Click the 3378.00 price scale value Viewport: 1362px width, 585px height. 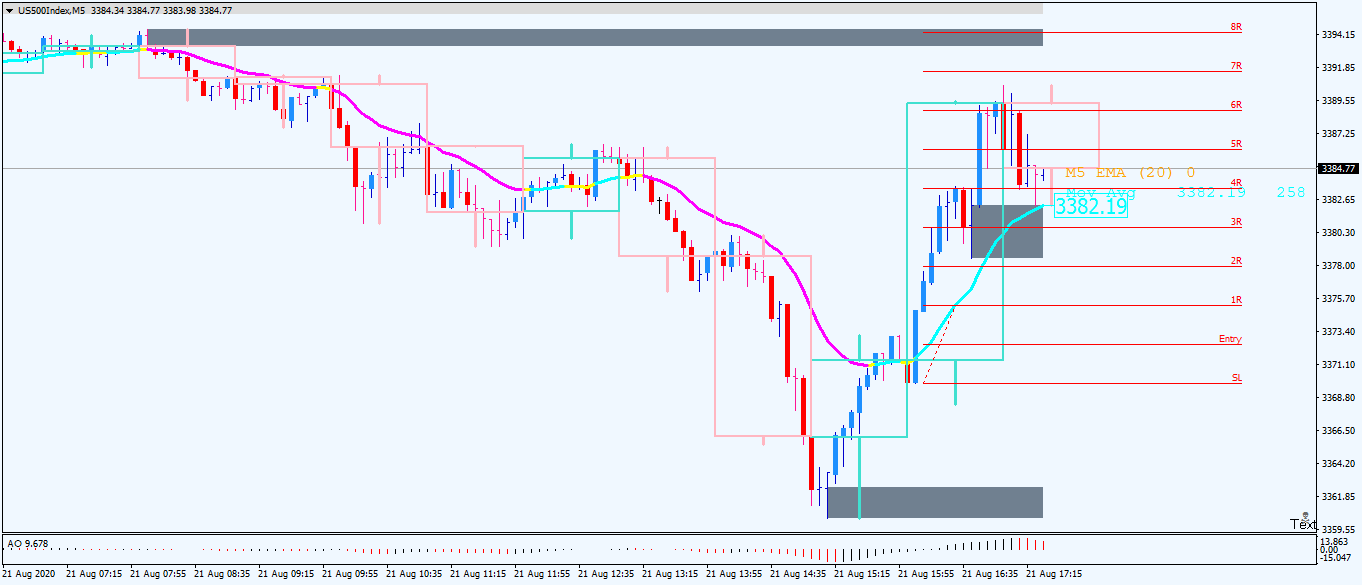(1338, 266)
